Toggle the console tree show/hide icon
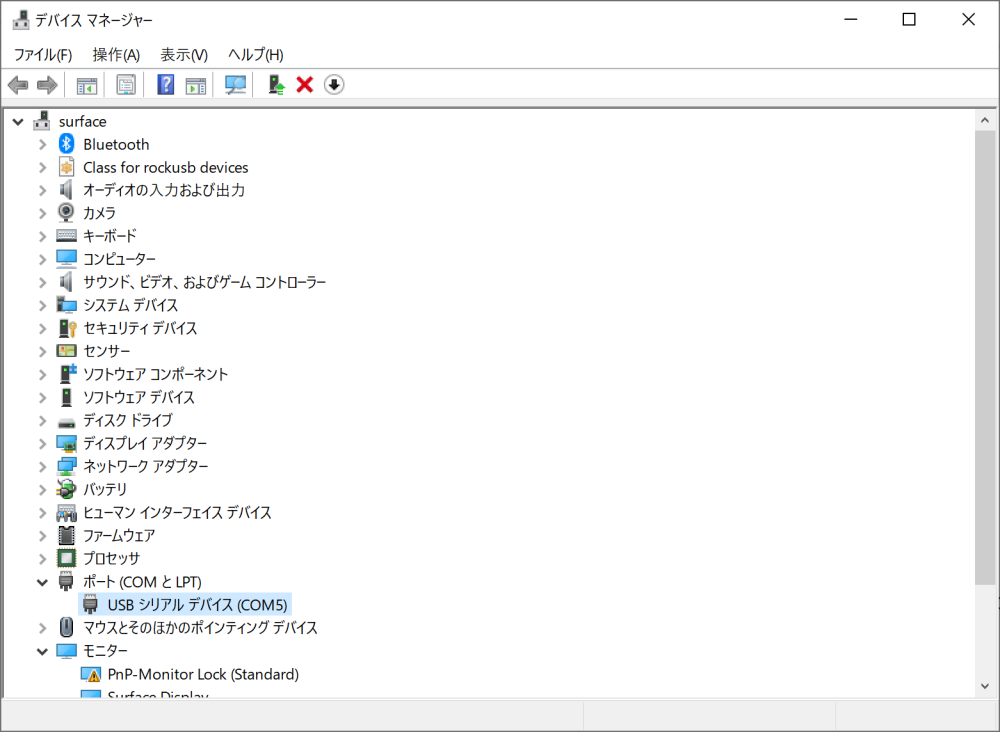Image resolution: width=1000 pixels, height=732 pixels. [86, 84]
